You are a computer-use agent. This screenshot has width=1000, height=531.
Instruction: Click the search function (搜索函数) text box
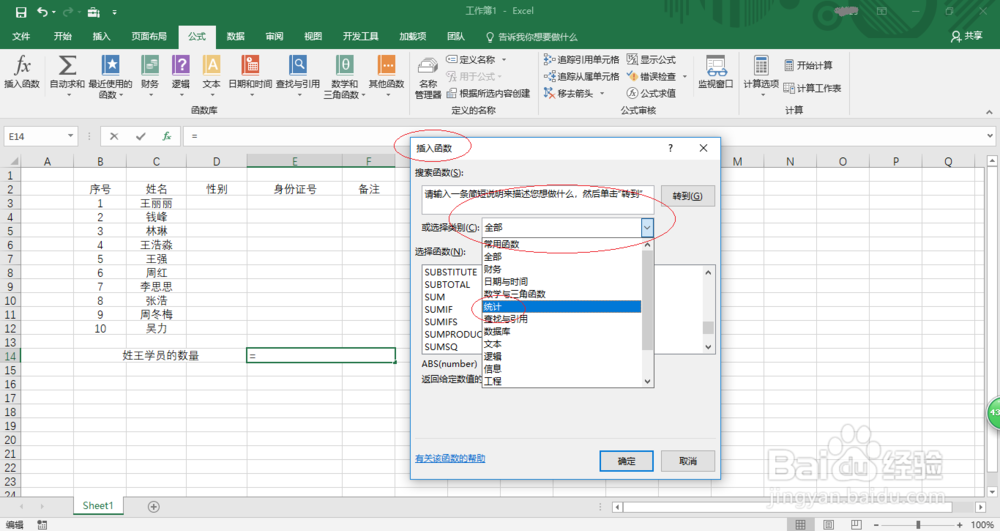click(538, 200)
